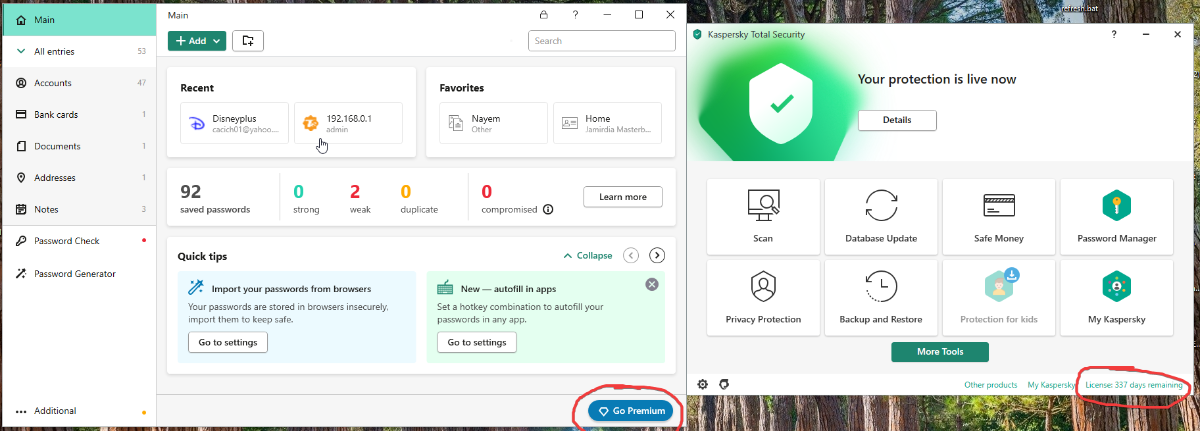Click the info icon next to compromised
Screen dimensions: 1200x431
coord(548,210)
